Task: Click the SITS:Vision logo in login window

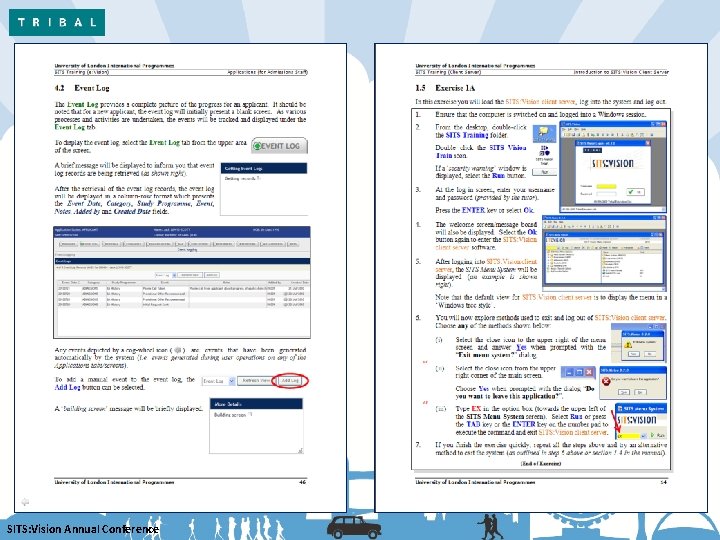Action: (613, 164)
